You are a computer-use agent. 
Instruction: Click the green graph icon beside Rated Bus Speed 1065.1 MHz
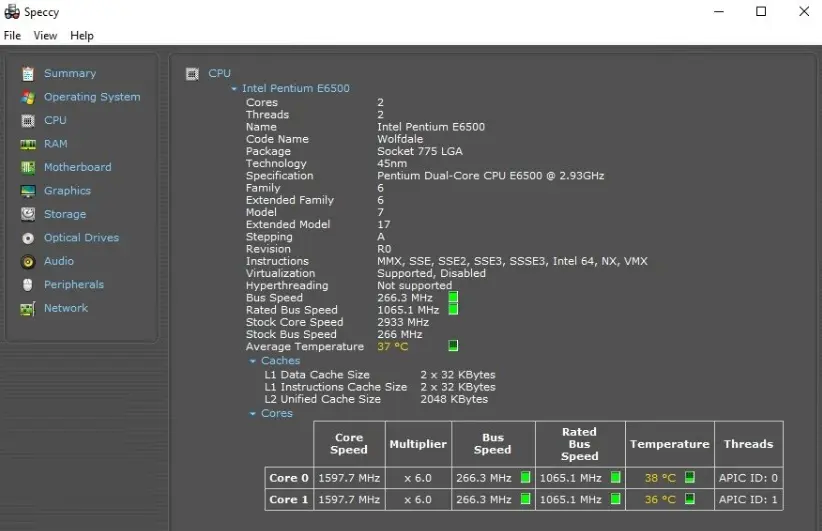[453, 309]
